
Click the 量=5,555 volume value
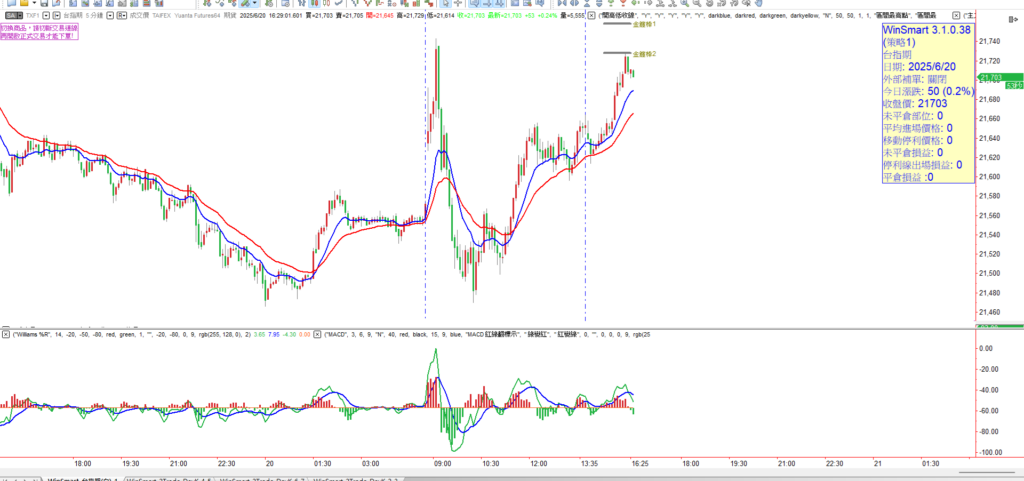click(x=571, y=15)
